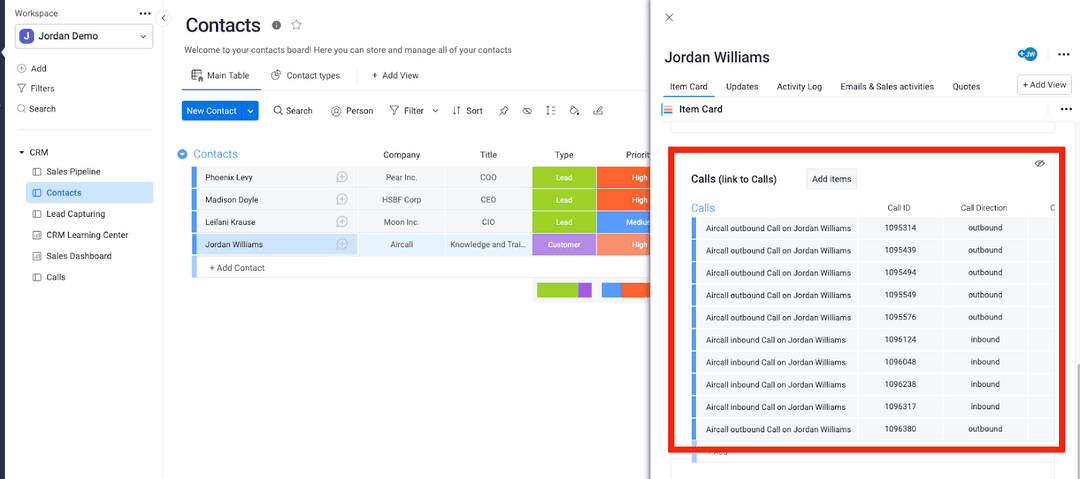Star the Contacts board as favorite

[296, 25]
